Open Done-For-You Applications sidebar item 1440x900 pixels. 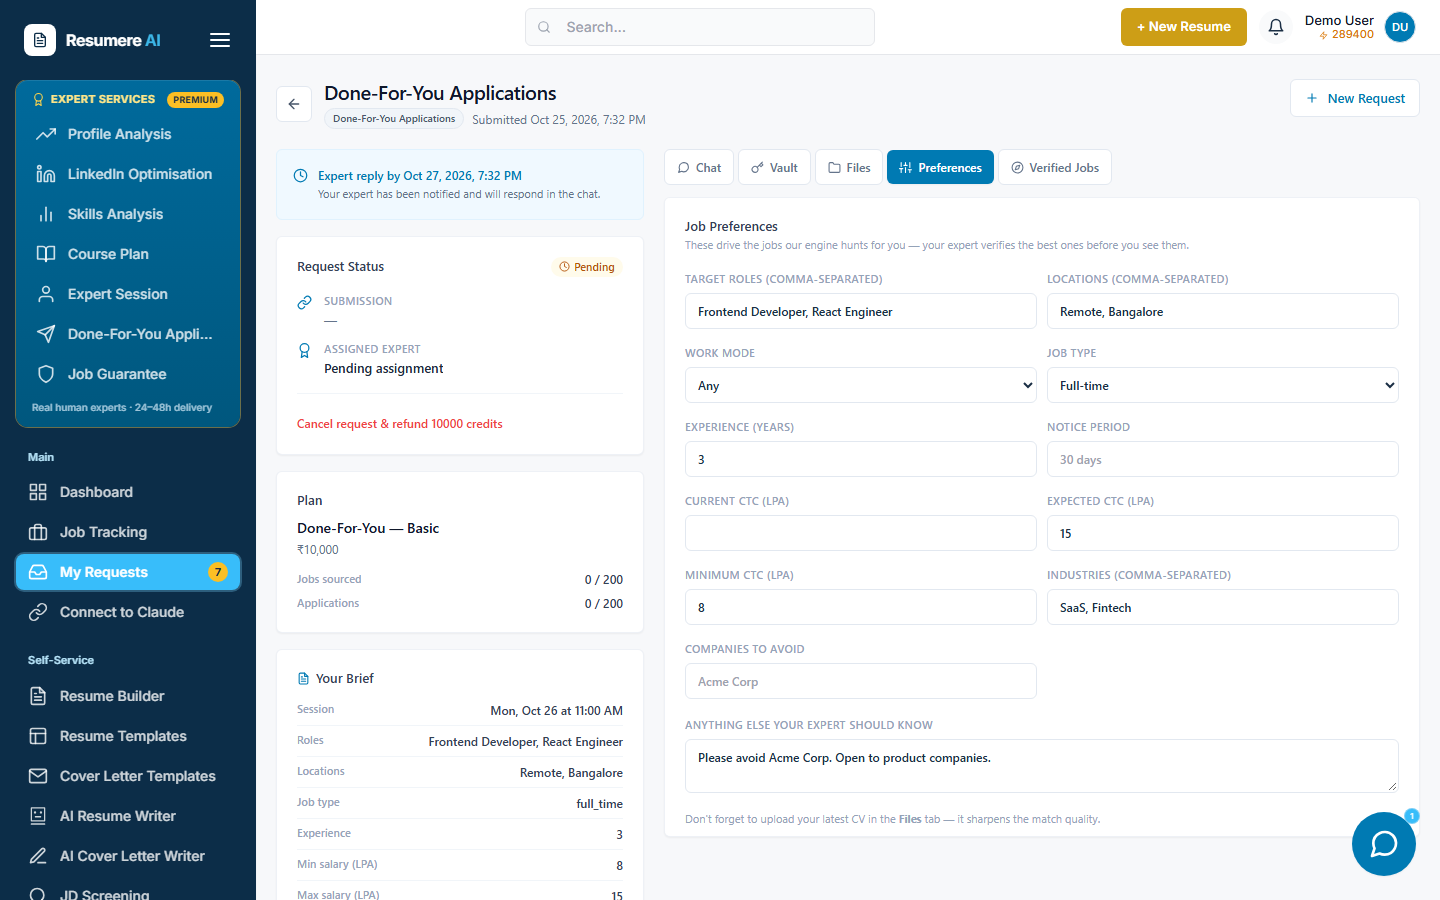point(128,334)
